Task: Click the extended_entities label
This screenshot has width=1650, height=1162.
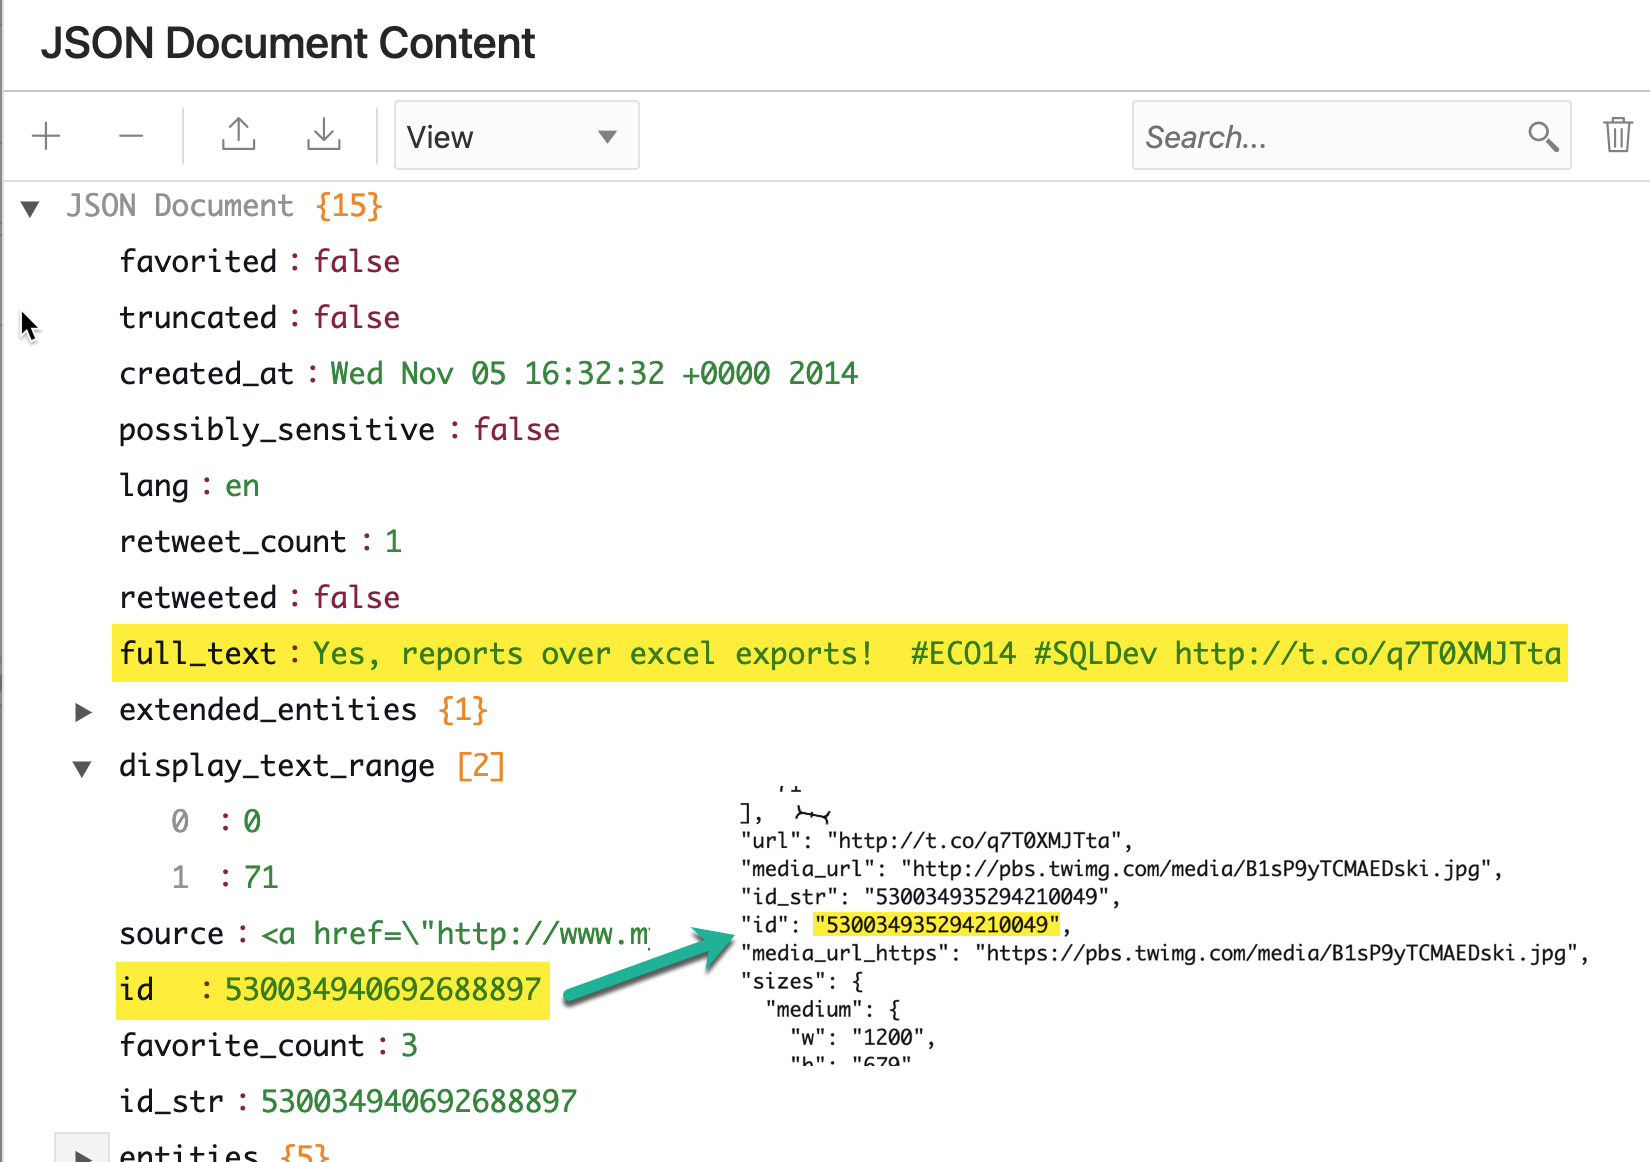Action: [268, 709]
